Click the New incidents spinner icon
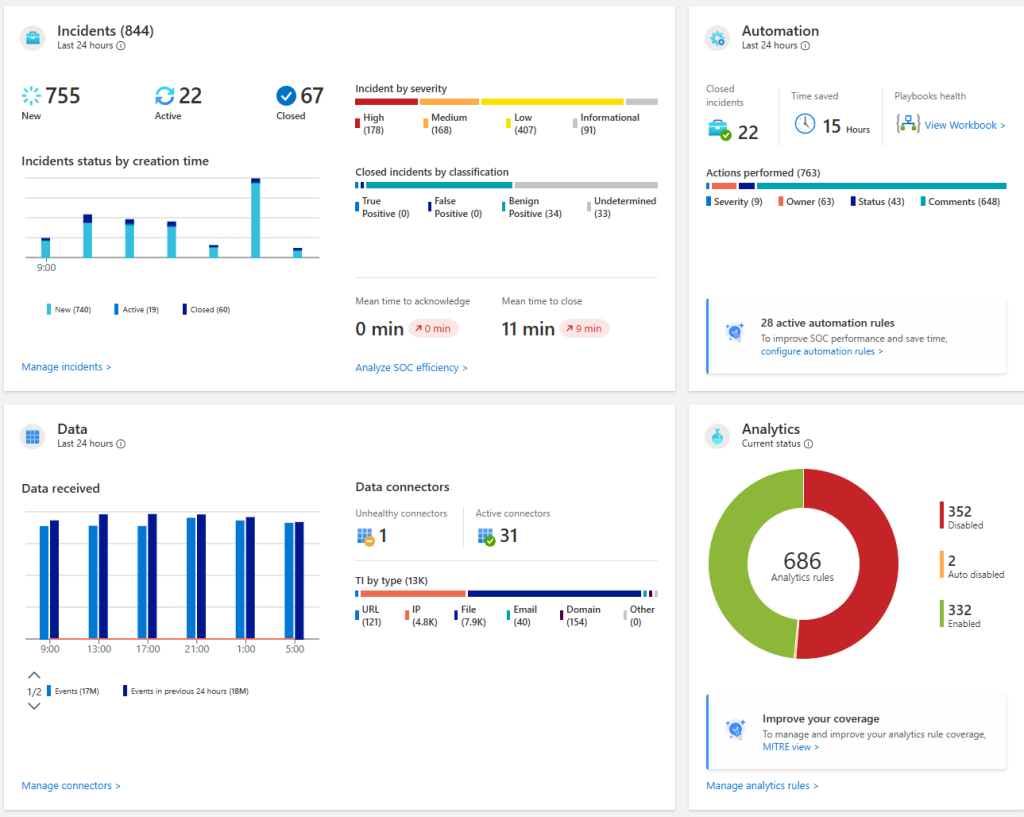This screenshot has width=1024, height=817. coord(31,95)
